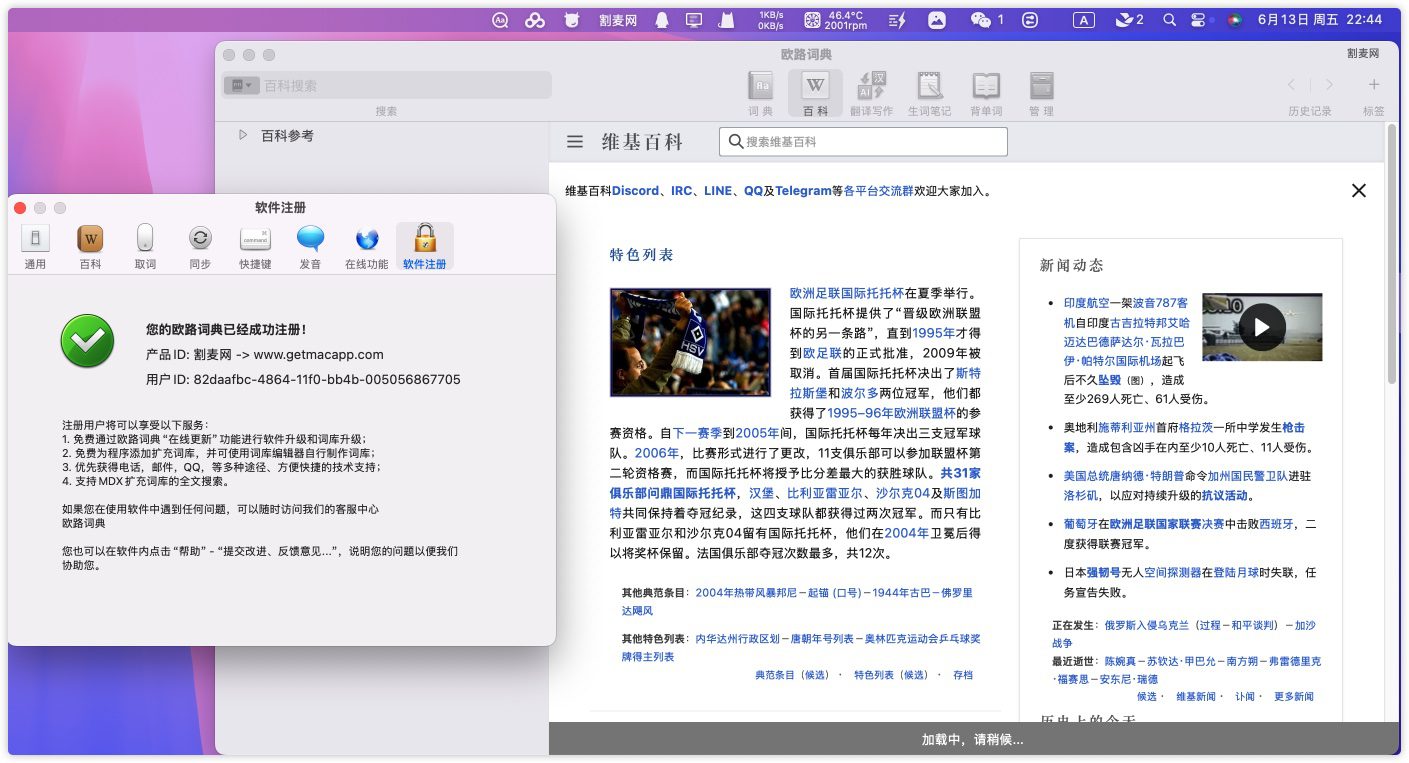
Task: Open the IRC link in the banner
Action: click(682, 190)
